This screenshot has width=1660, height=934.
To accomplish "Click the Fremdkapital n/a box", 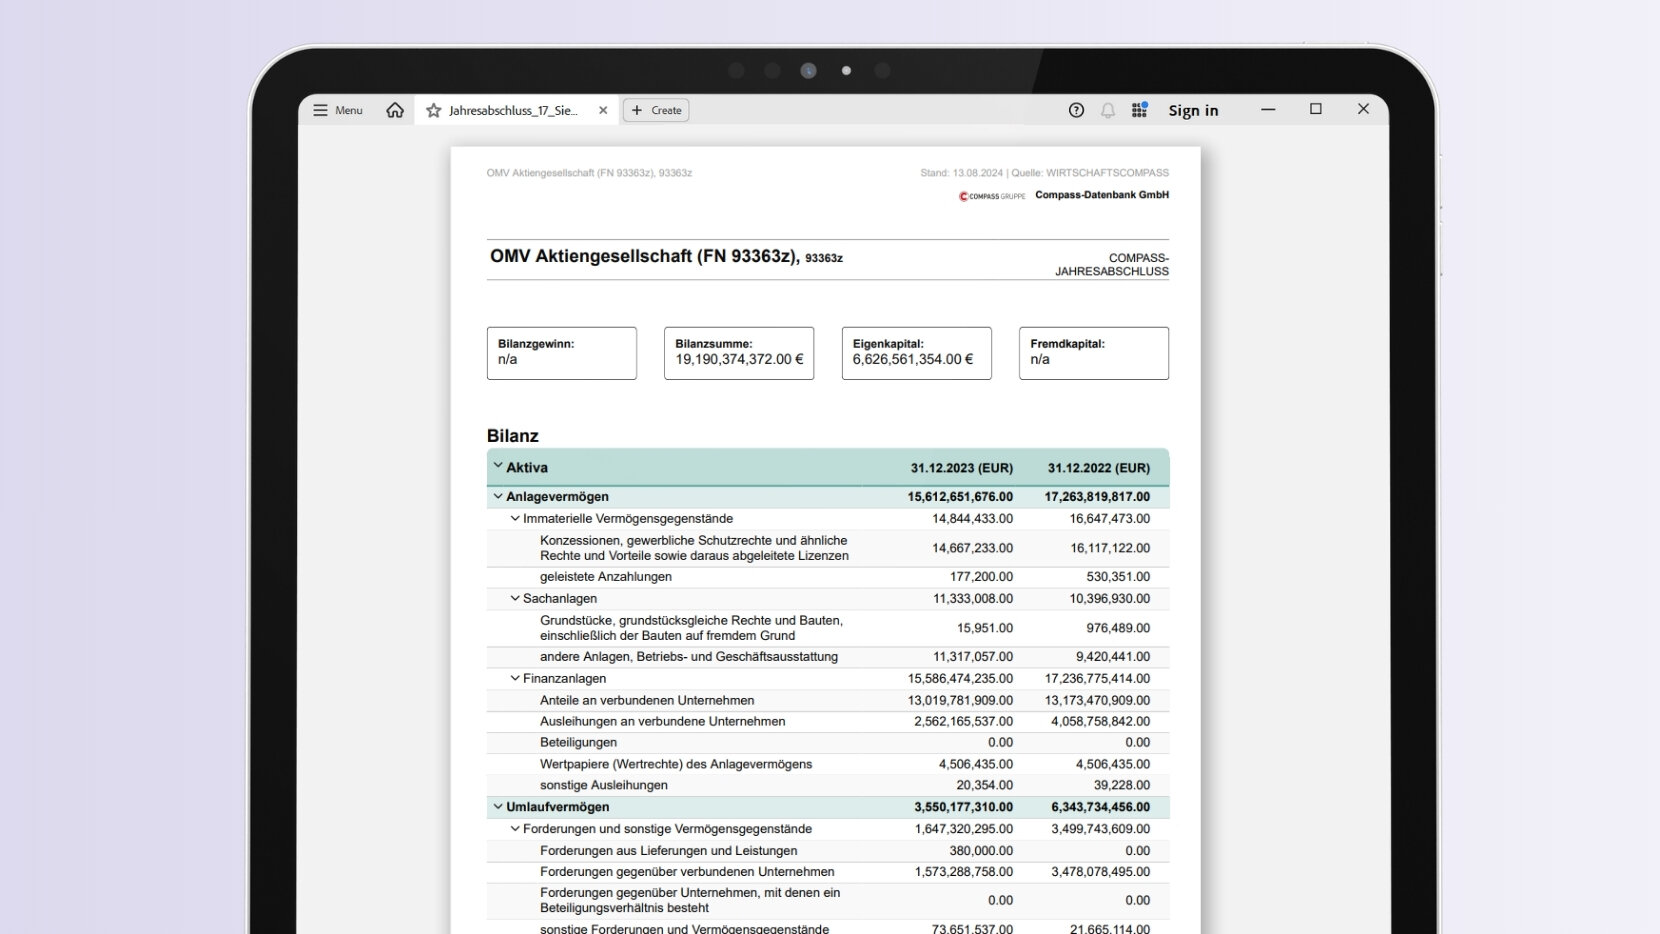I will (x=1094, y=353).
